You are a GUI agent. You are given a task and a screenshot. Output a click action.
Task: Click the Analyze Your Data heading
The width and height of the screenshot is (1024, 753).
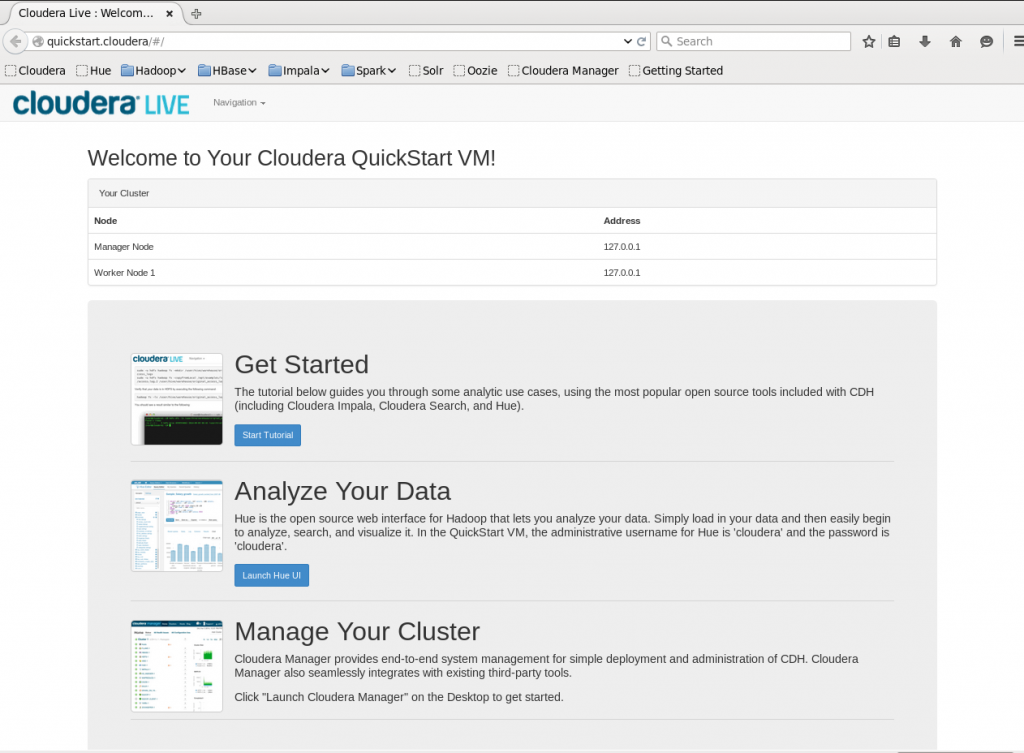click(343, 491)
